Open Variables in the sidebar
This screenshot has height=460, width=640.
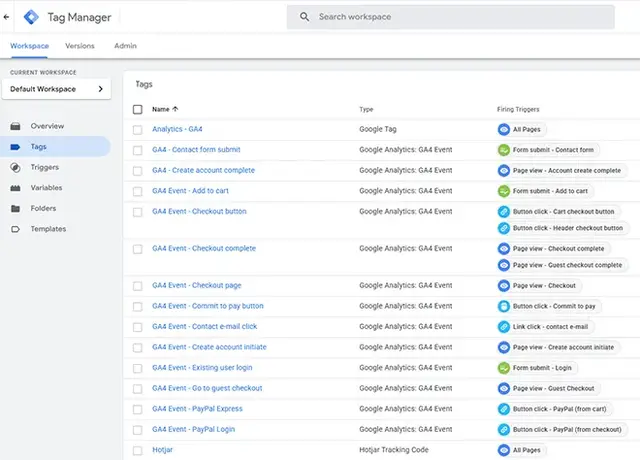point(46,188)
